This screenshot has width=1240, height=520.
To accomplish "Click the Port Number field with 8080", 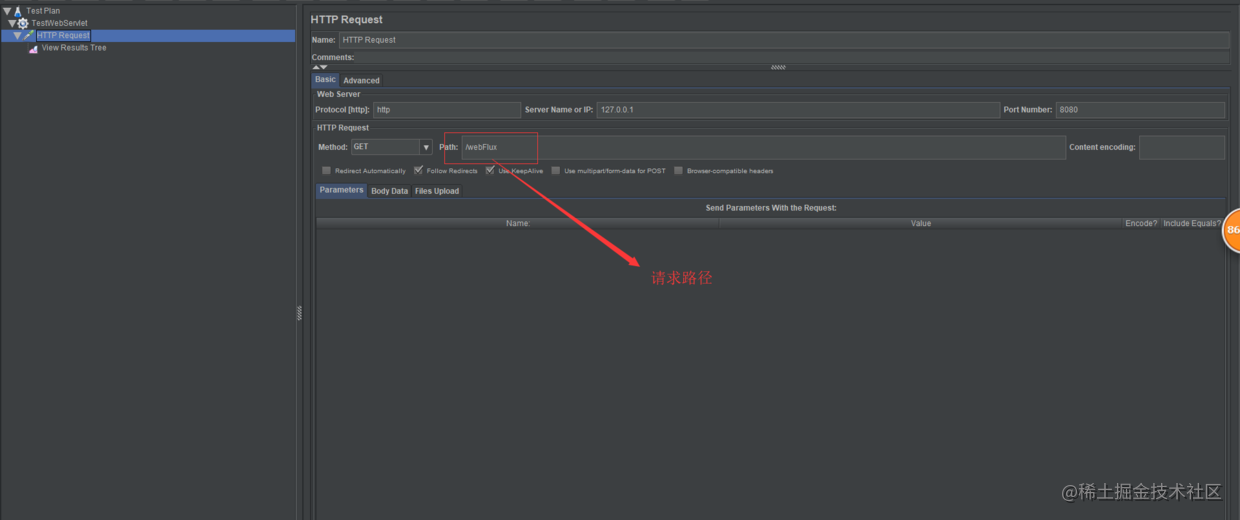I will pos(1140,110).
